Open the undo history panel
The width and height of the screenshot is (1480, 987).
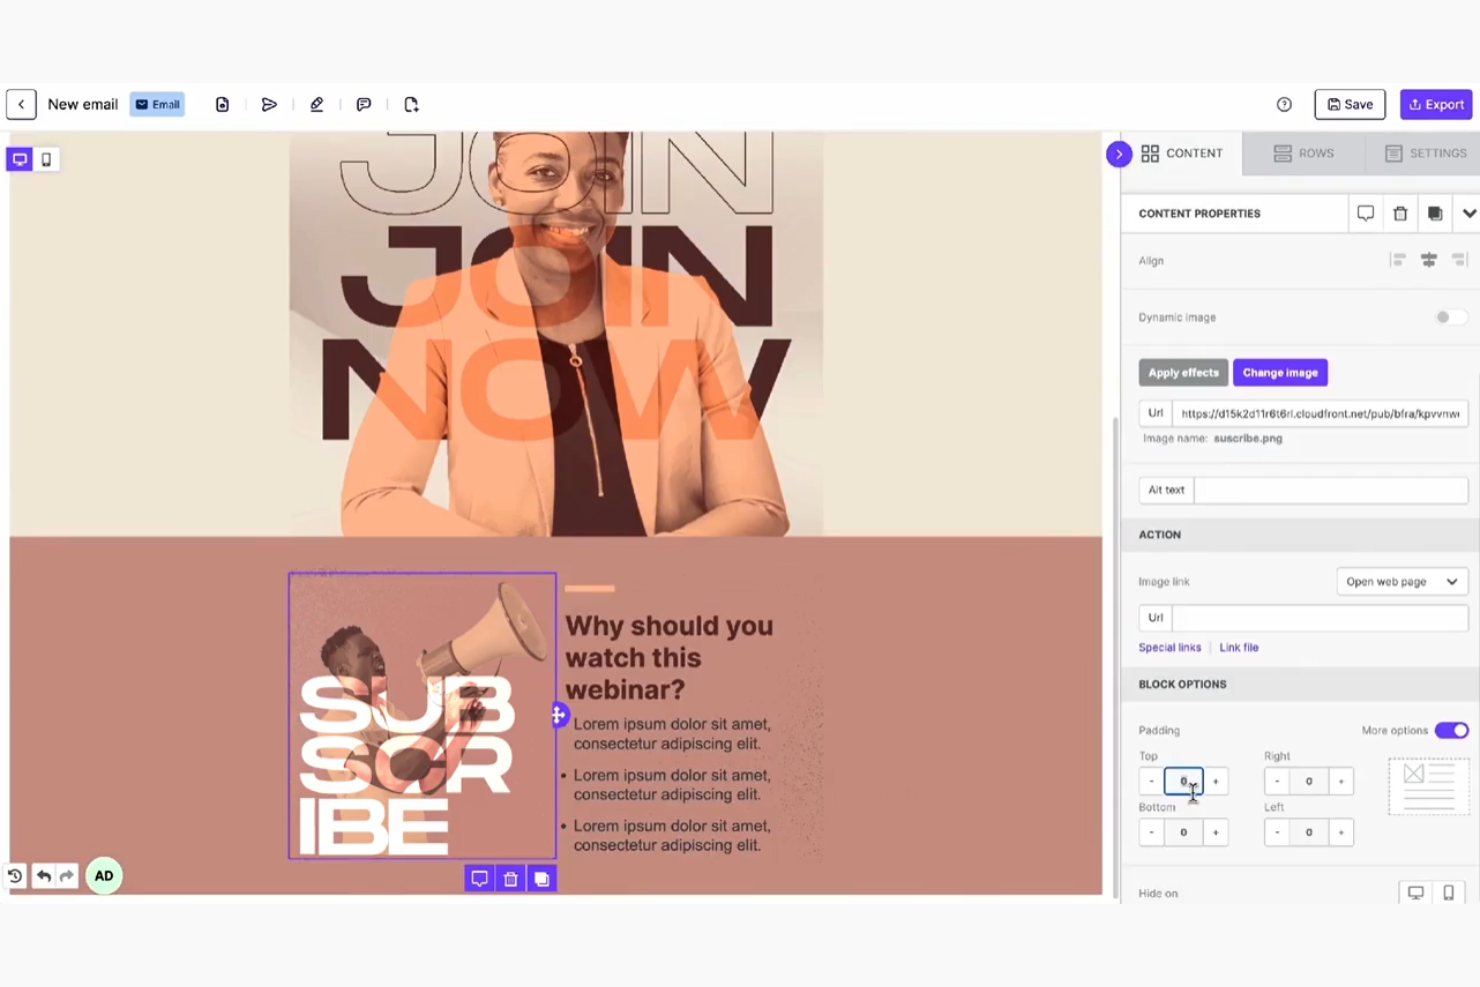coord(15,875)
